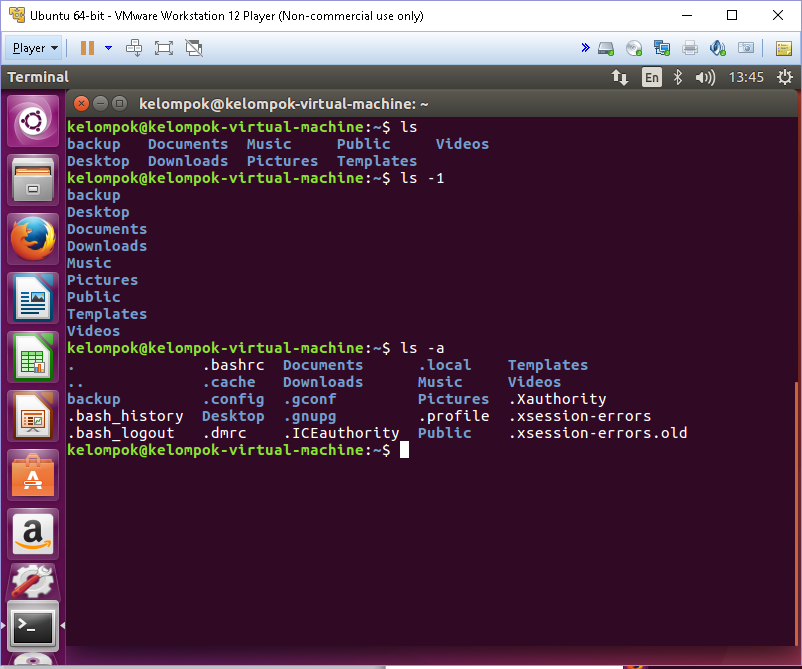
Task: Click '.dmrc' file name
Action: tap(225, 433)
